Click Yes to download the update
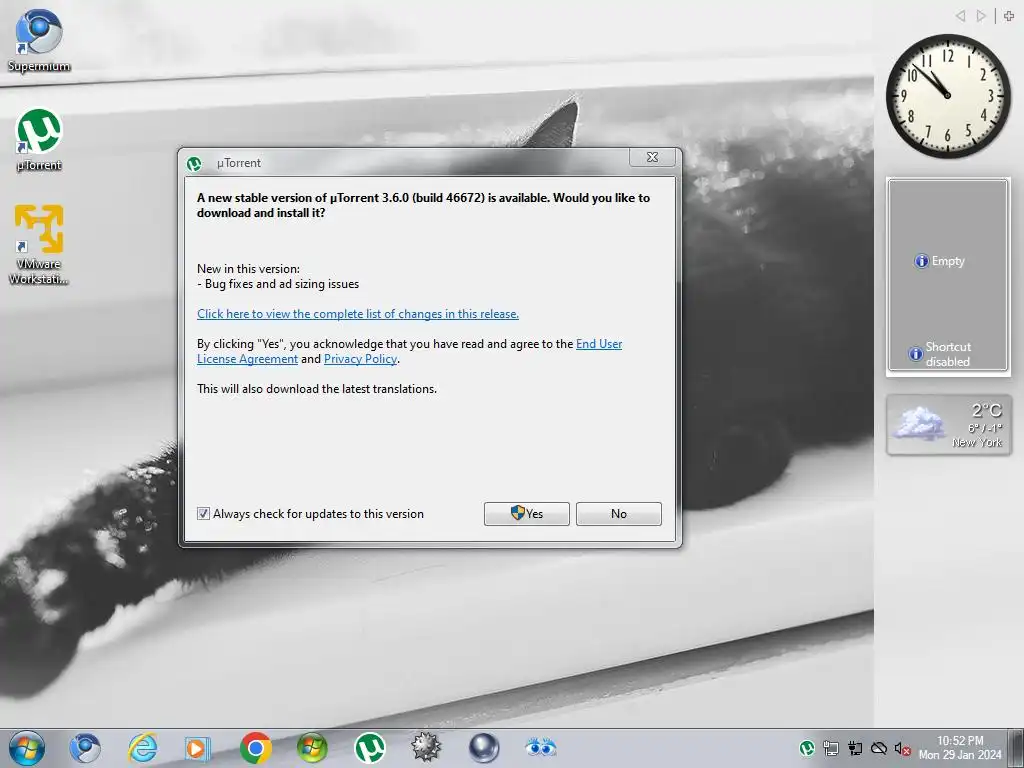The width and height of the screenshot is (1024, 768). [526, 513]
